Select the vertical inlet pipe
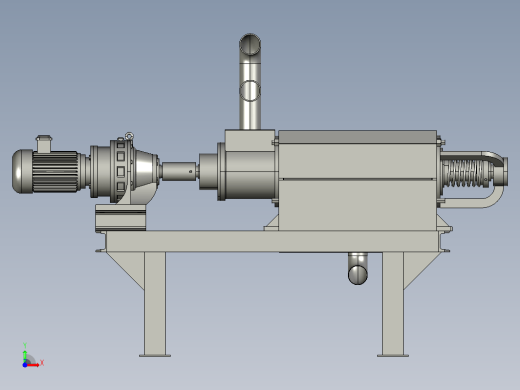 [x=250, y=82]
